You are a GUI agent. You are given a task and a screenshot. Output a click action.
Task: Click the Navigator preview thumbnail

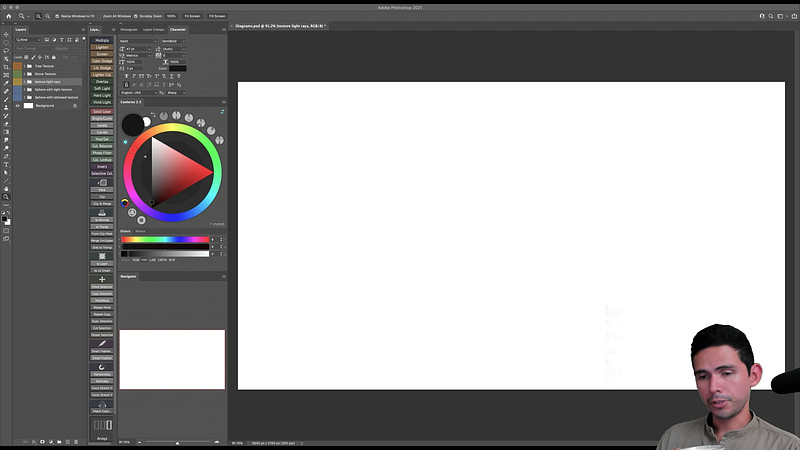tap(172, 359)
